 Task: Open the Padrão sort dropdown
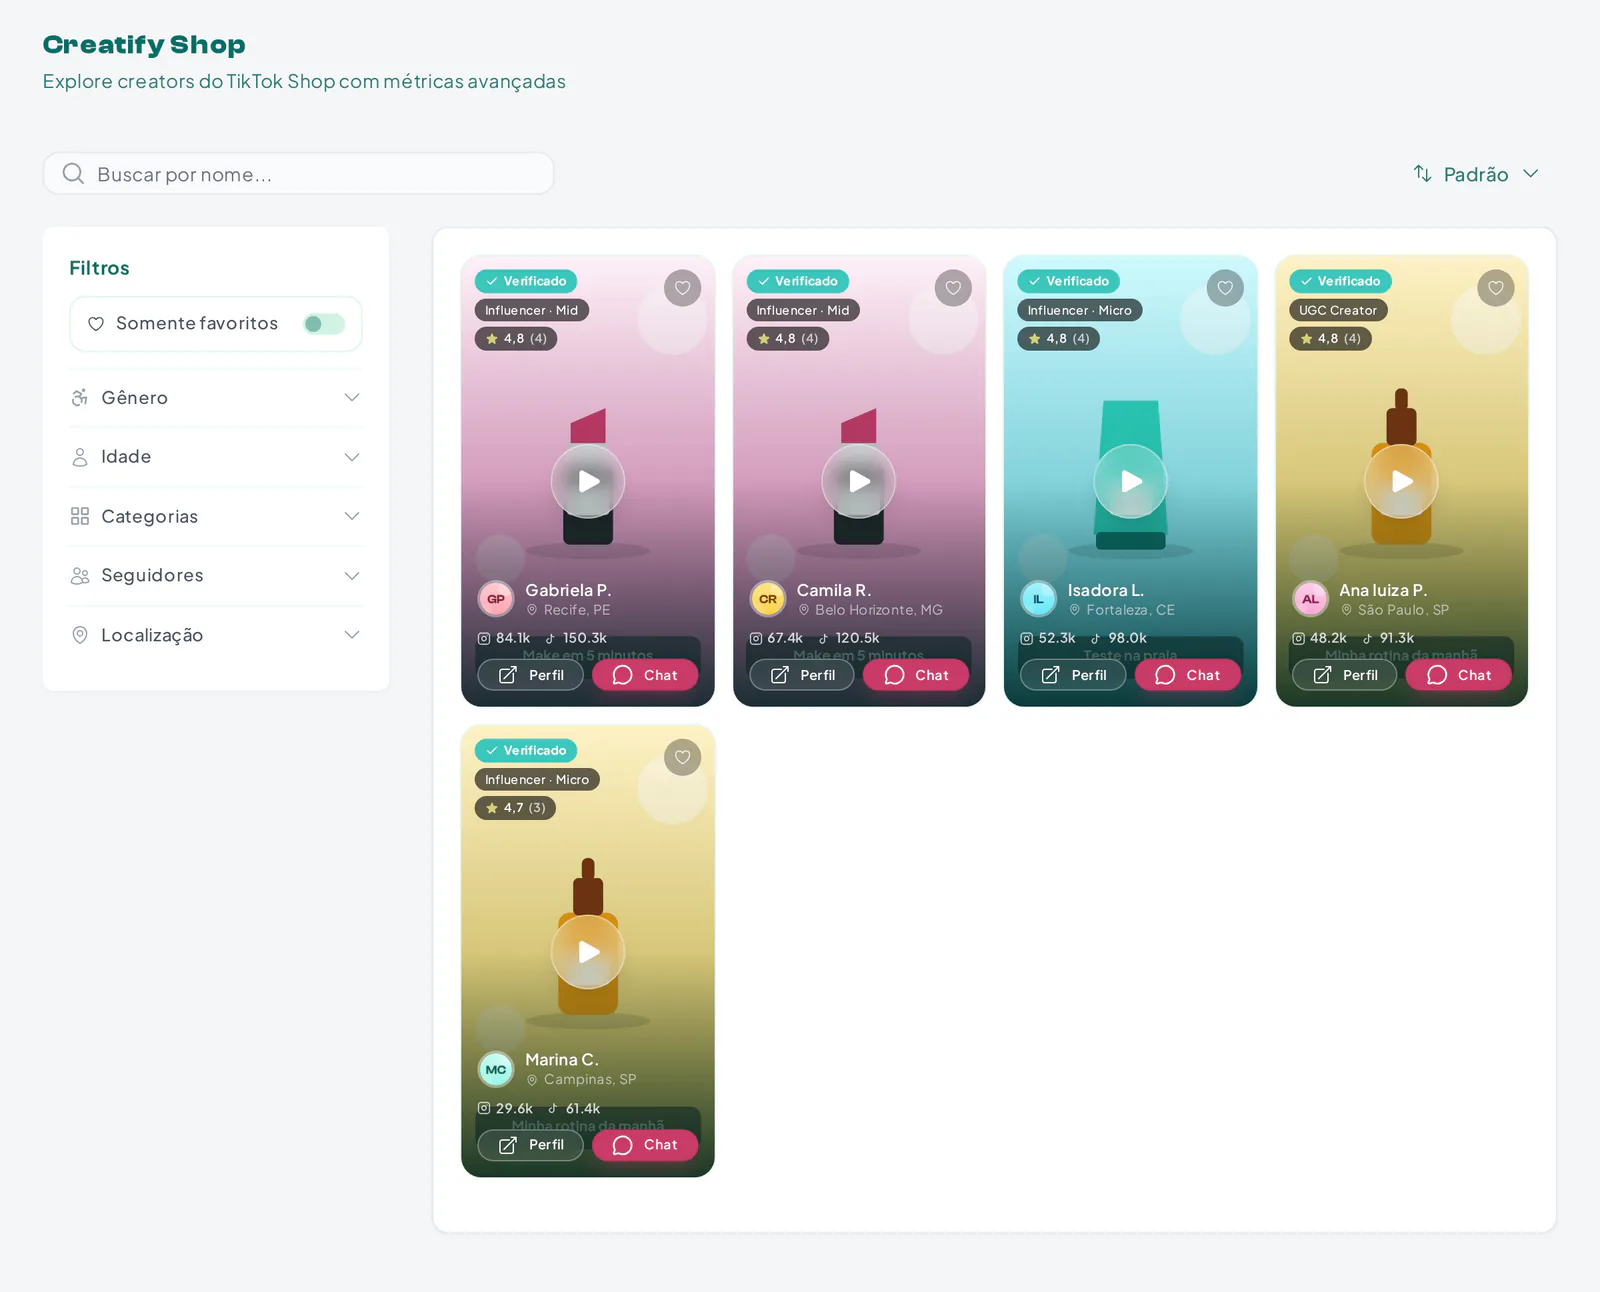(1475, 174)
